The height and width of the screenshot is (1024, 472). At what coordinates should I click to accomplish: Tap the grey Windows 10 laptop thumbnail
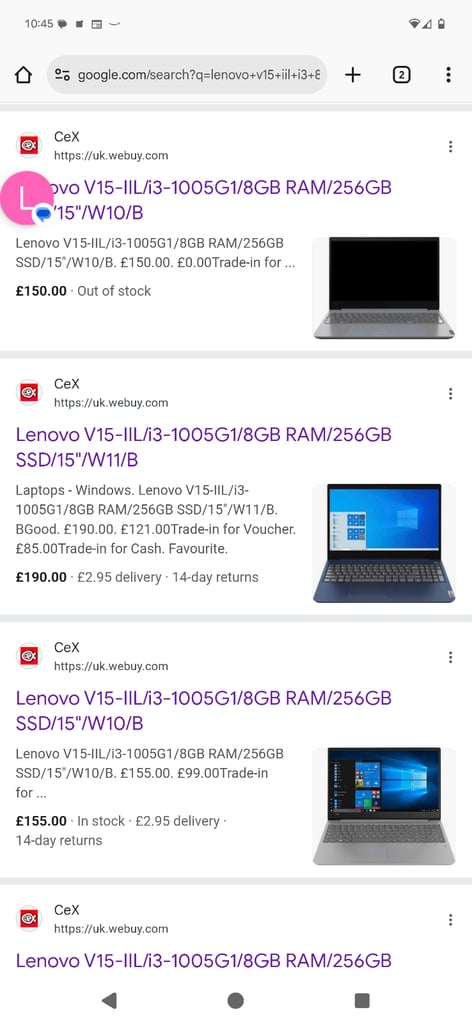click(385, 807)
